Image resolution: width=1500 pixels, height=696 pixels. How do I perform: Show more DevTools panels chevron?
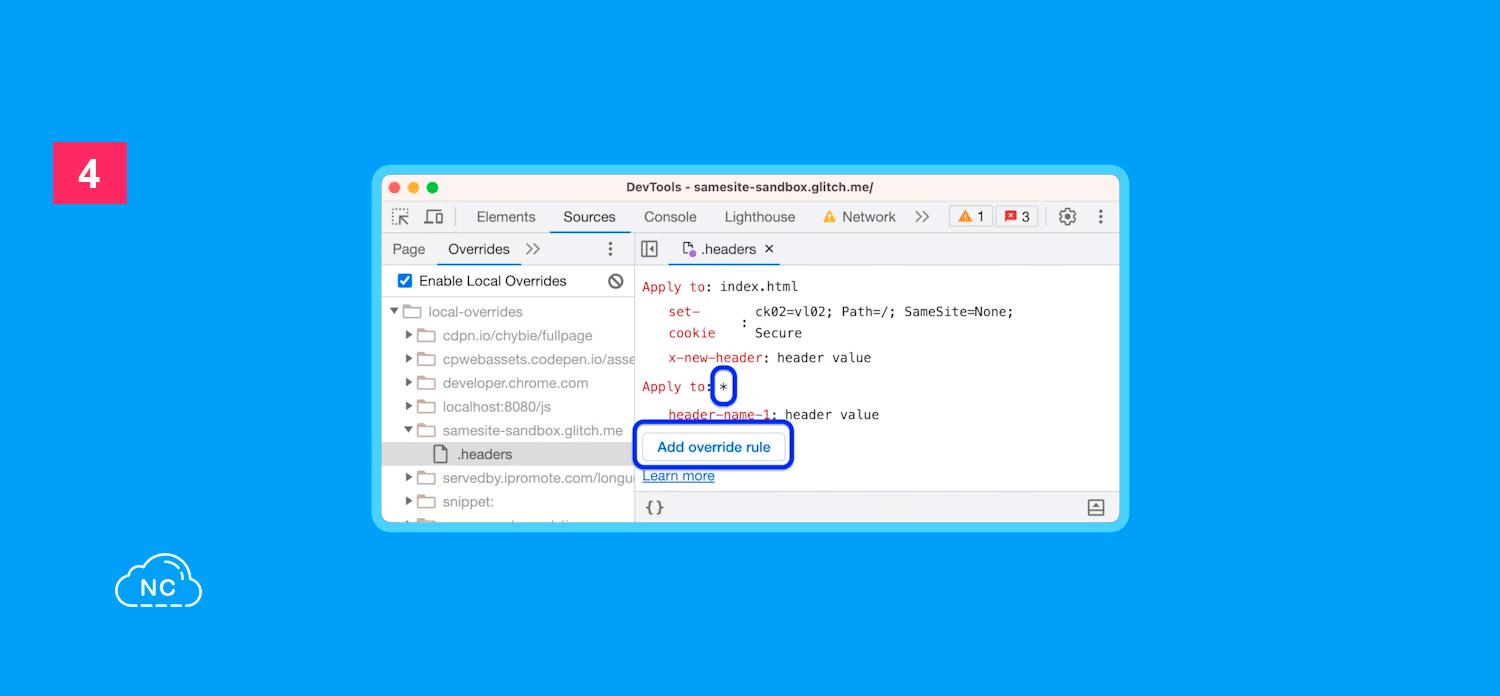point(922,217)
